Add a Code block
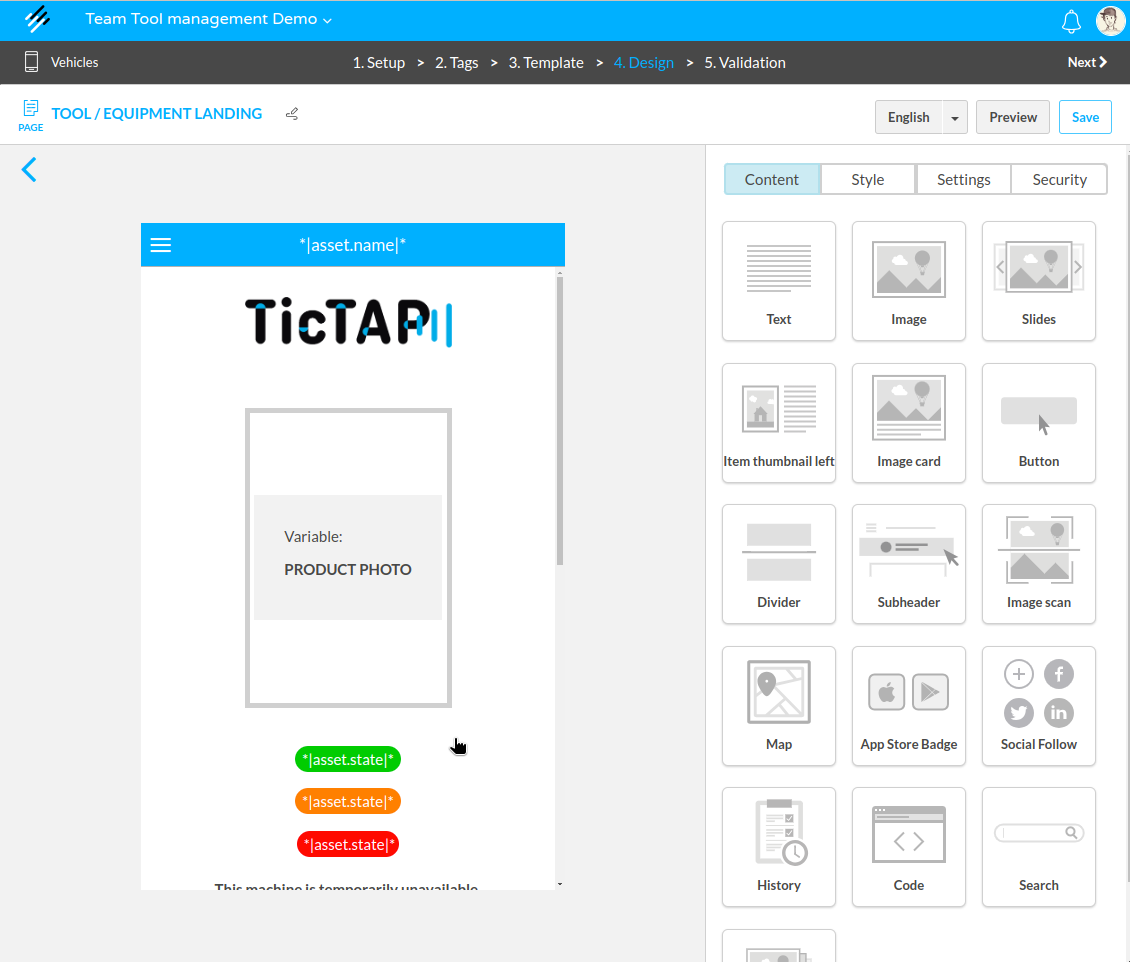 tap(908, 847)
